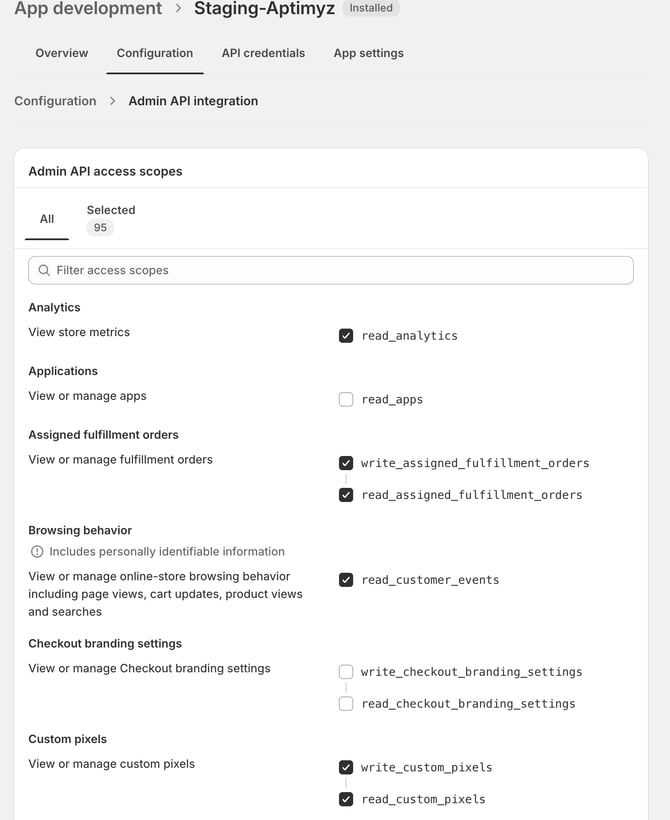
Task: Uncheck the read_analytics scope
Action: click(346, 336)
